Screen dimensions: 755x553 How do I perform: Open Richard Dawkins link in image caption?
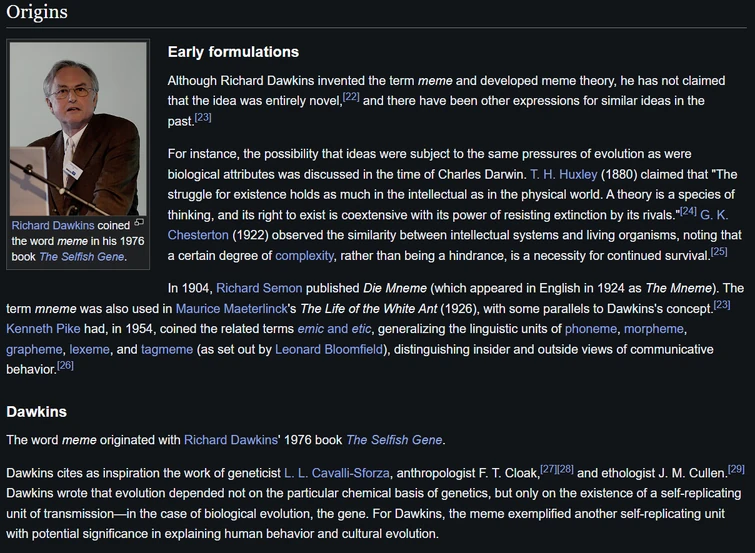tap(53, 225)
